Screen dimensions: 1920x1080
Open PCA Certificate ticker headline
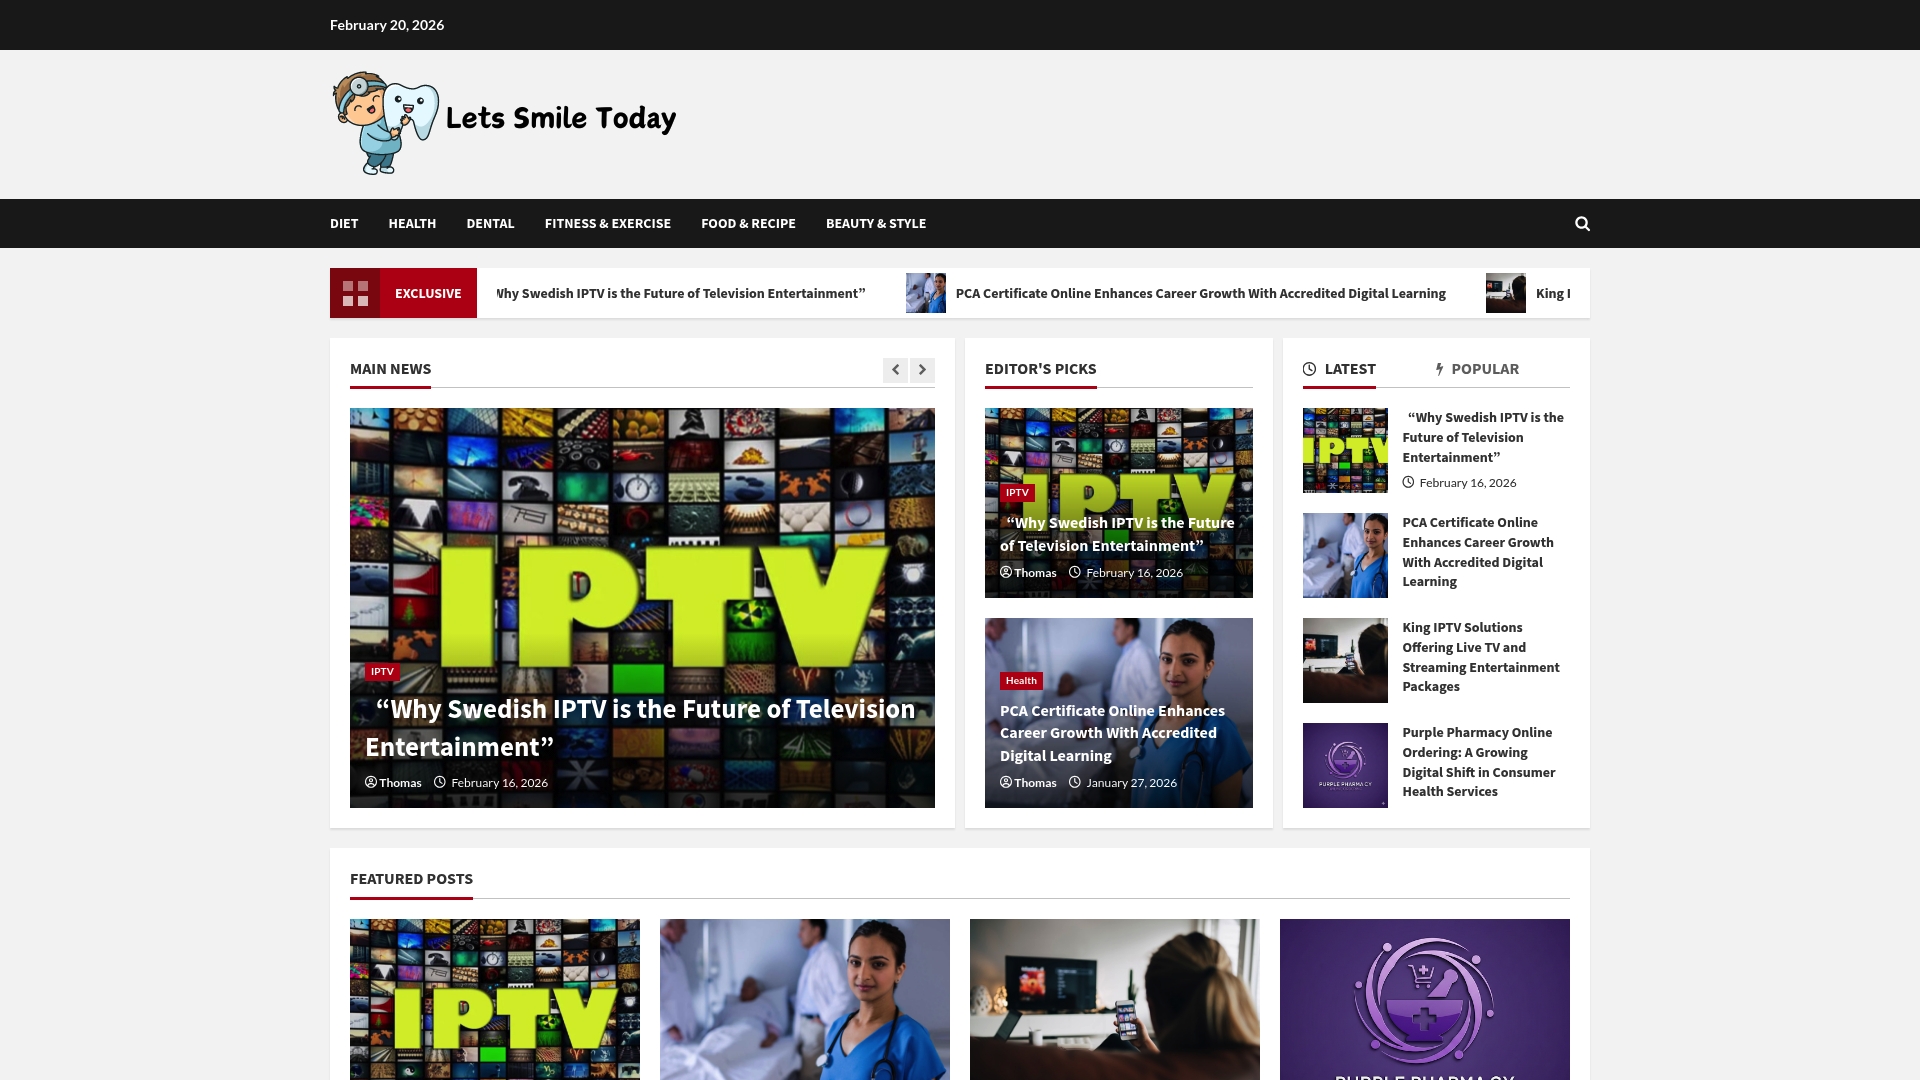[1200, 294]
